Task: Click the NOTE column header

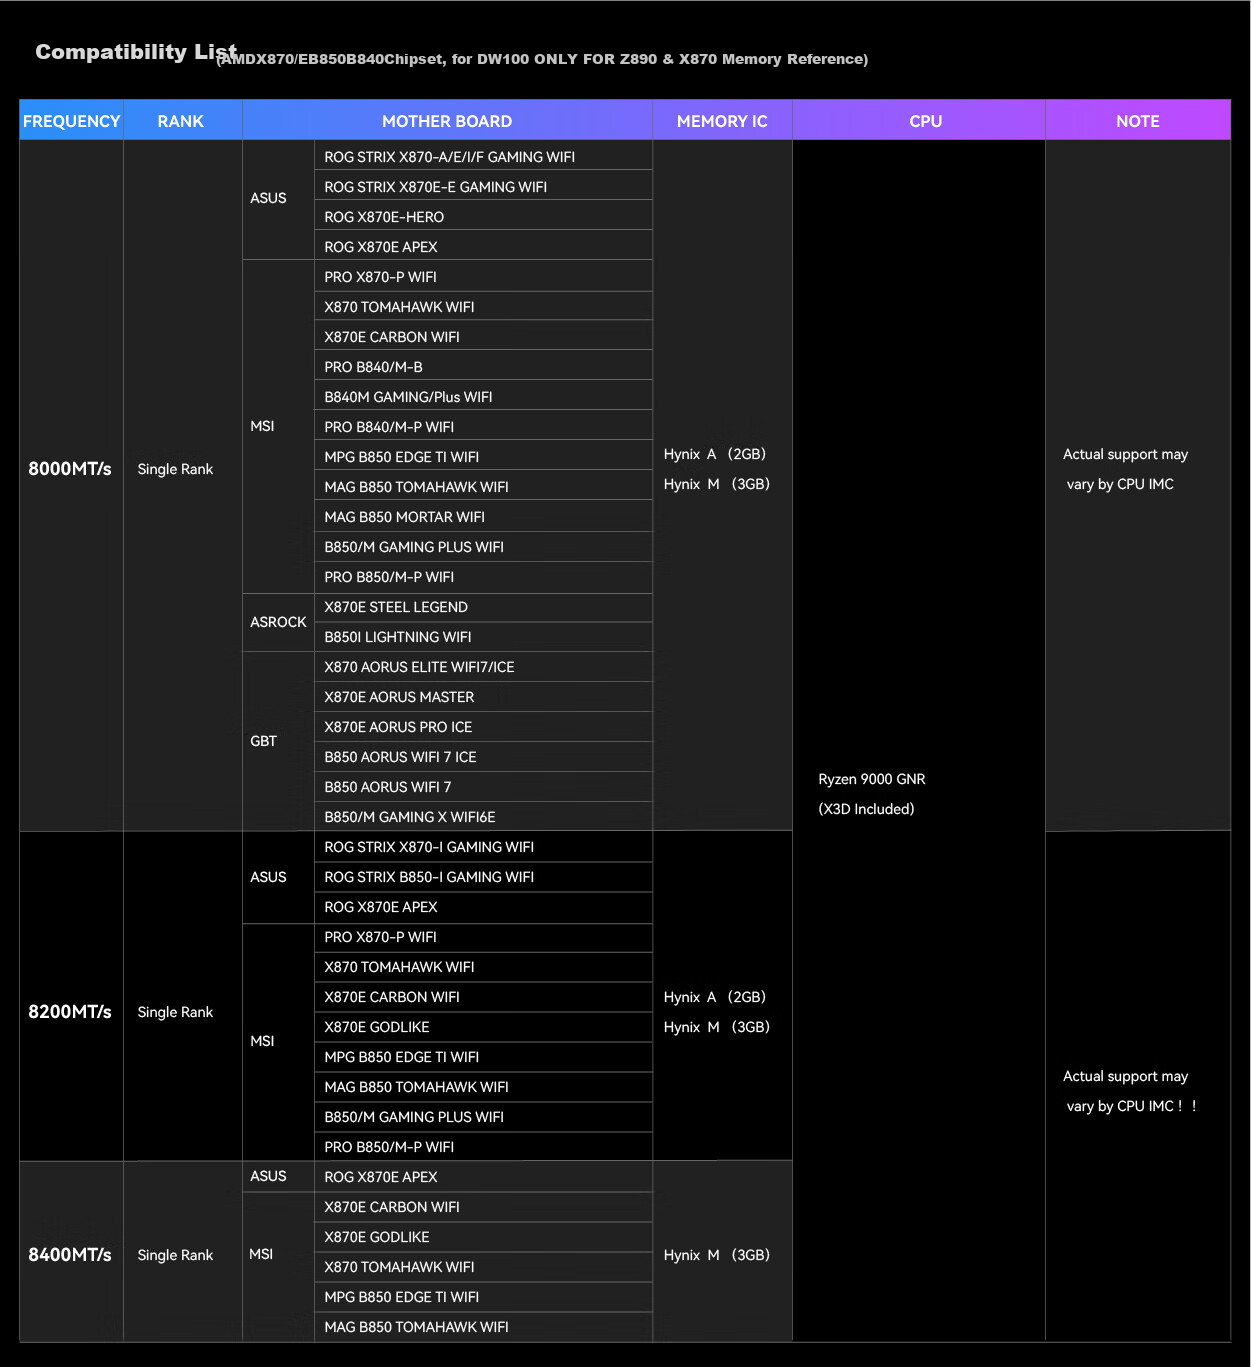Action: (x=1138, y=121)
